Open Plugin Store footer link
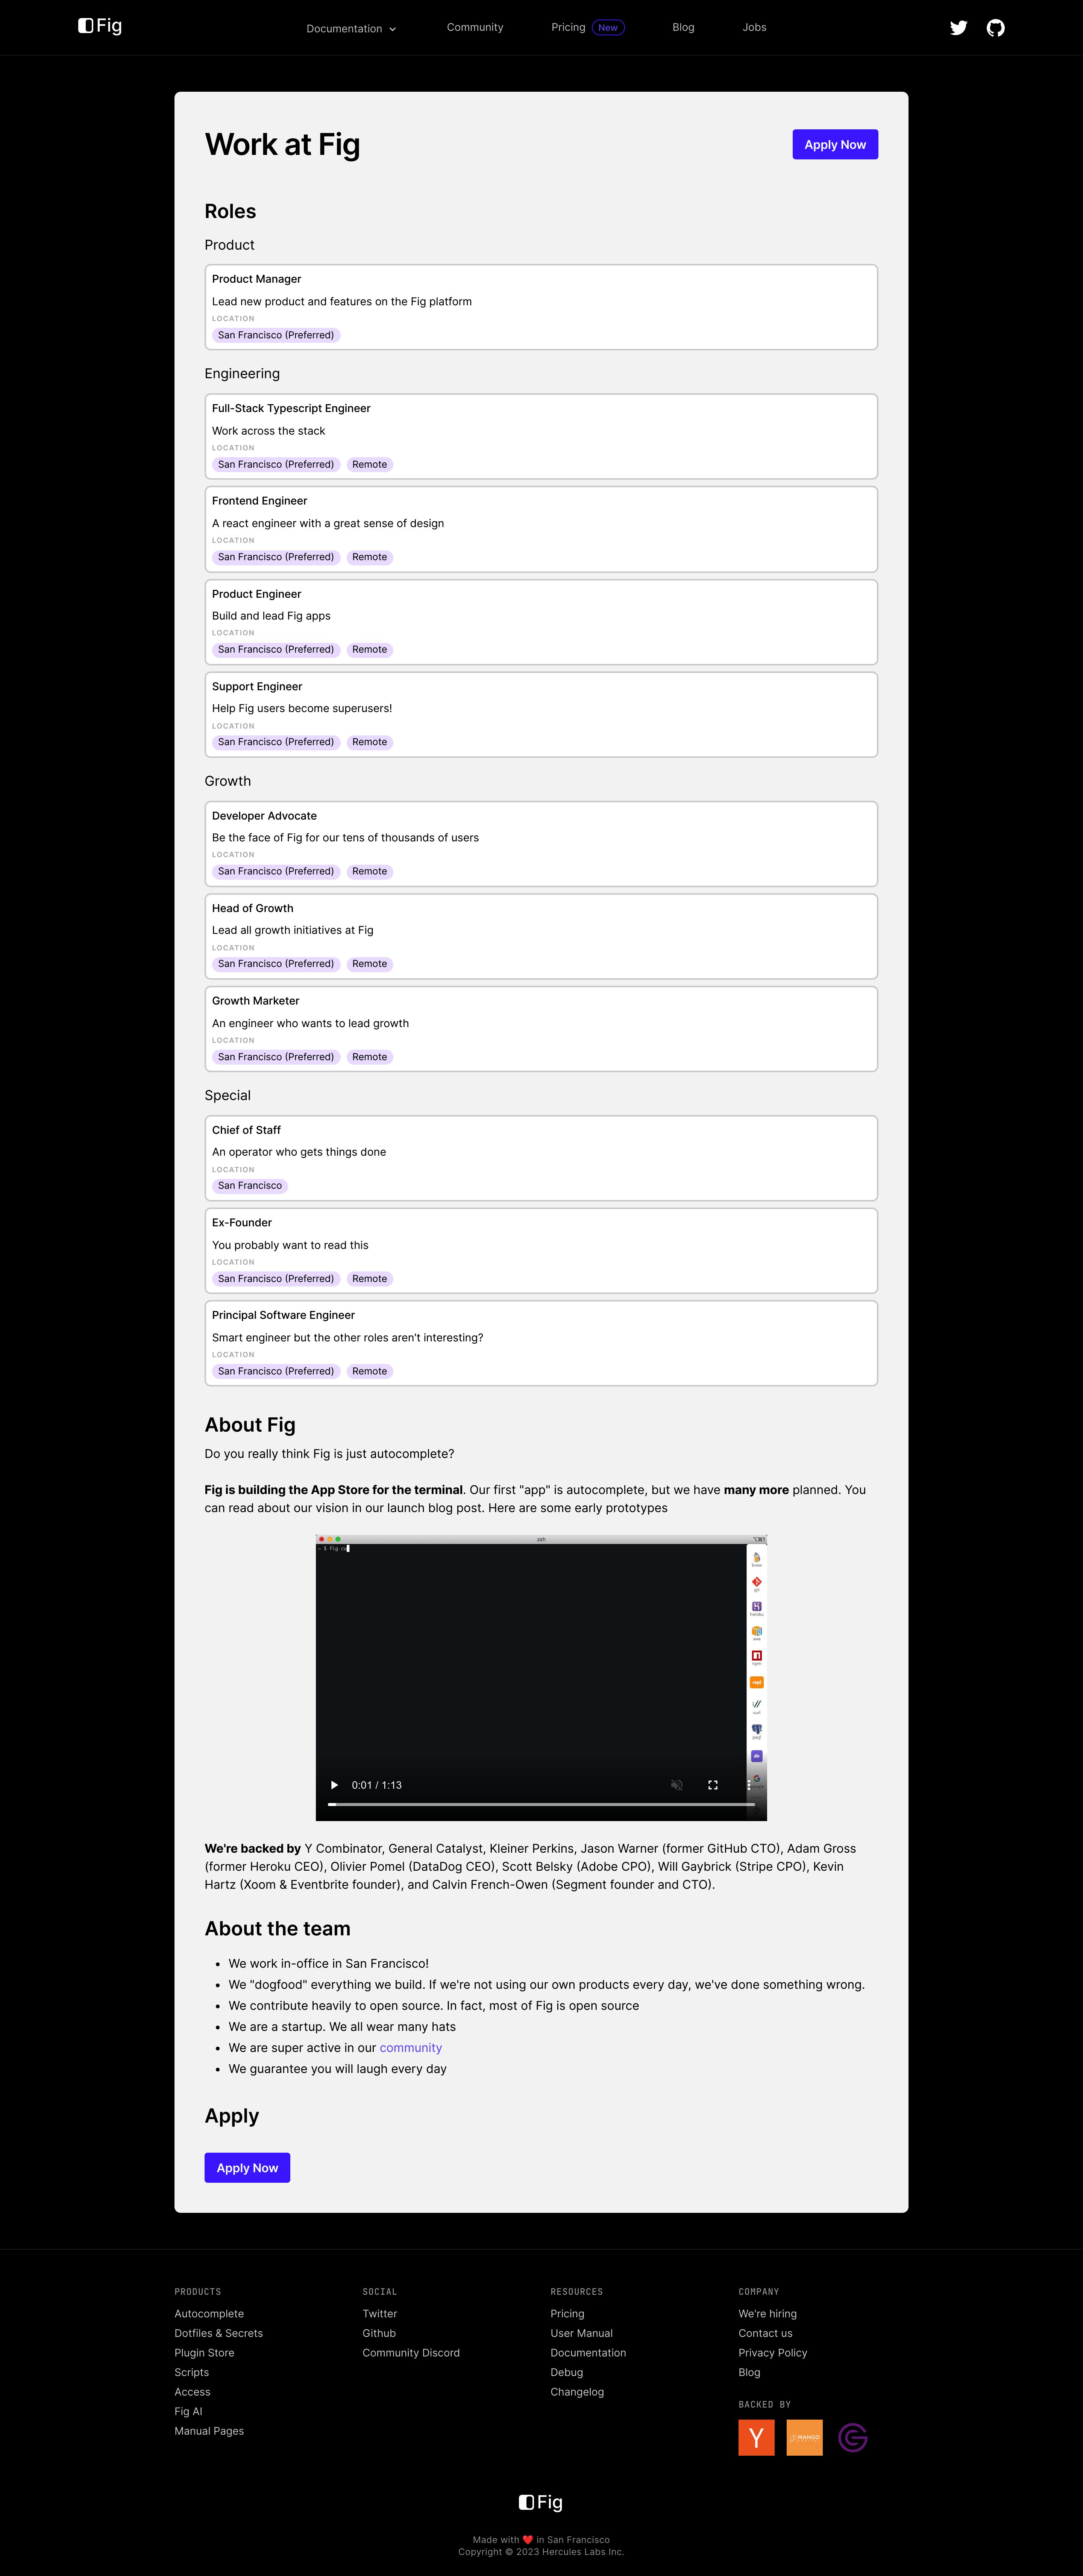The height and width of the screenshot is (2576, 1083). 204,2353
